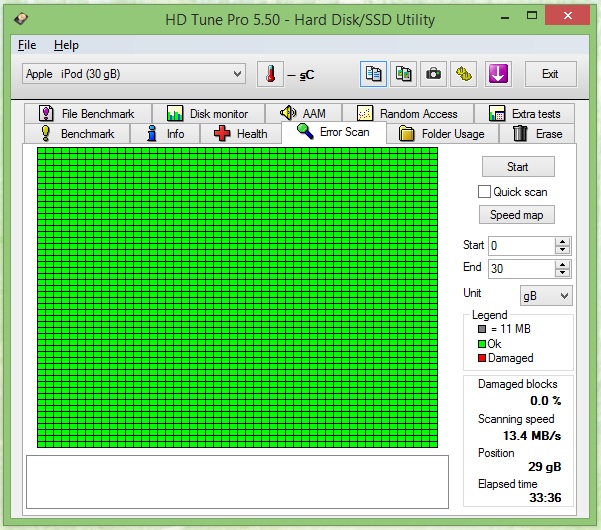The image size is (601, 530).
Task: Increase the End value with up arrow
Action: 562,265
